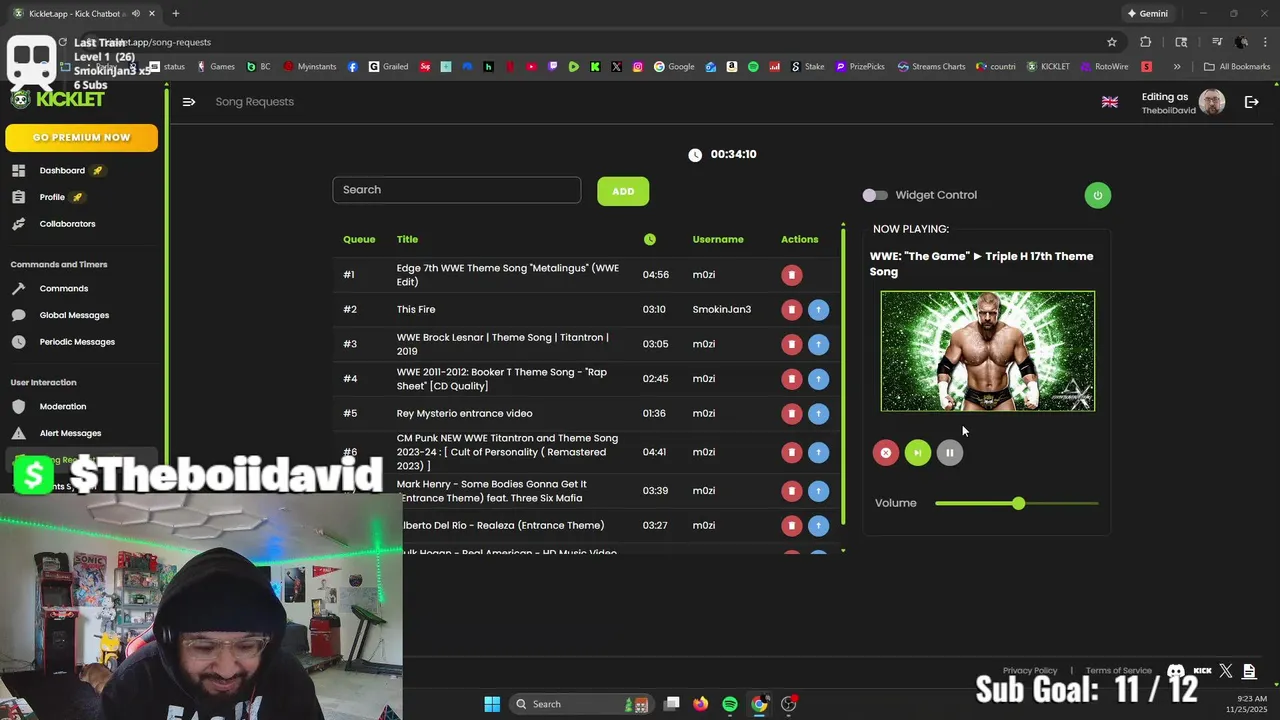Screen dimensions: 1280x720
Task: Move Alberto Del Rio Realeza up
Action: tap(818, 526)
